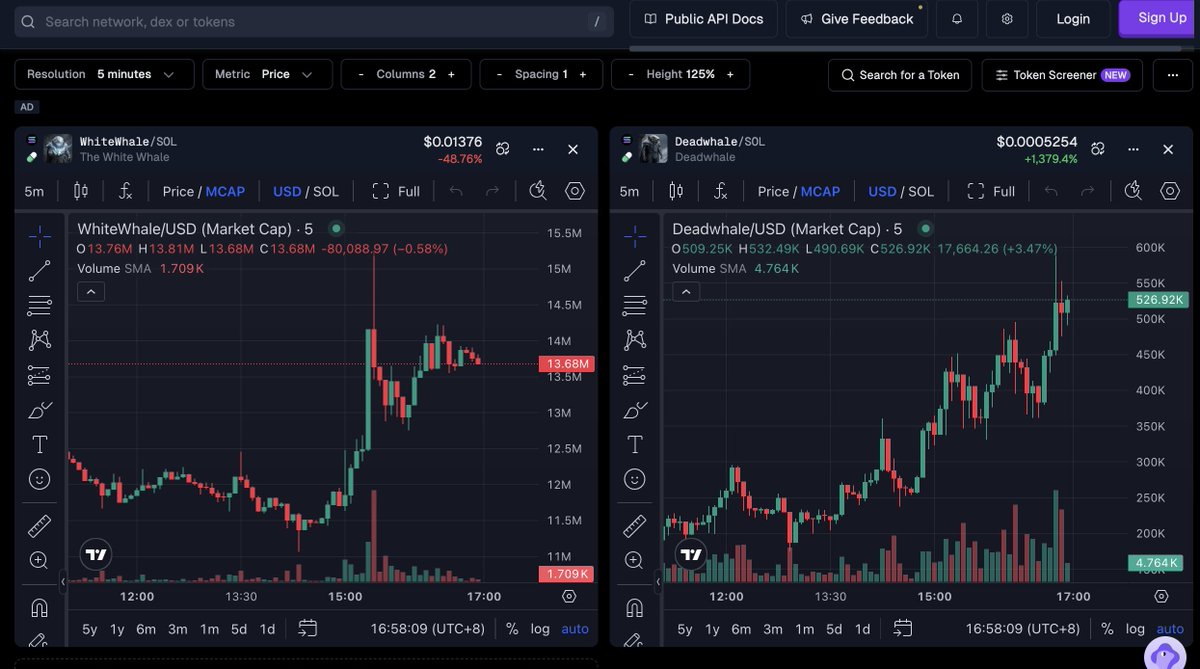Screen dimensions: 1200x669
Task: Switch Deadwhale chart to Price
Action: click(773, 191)
